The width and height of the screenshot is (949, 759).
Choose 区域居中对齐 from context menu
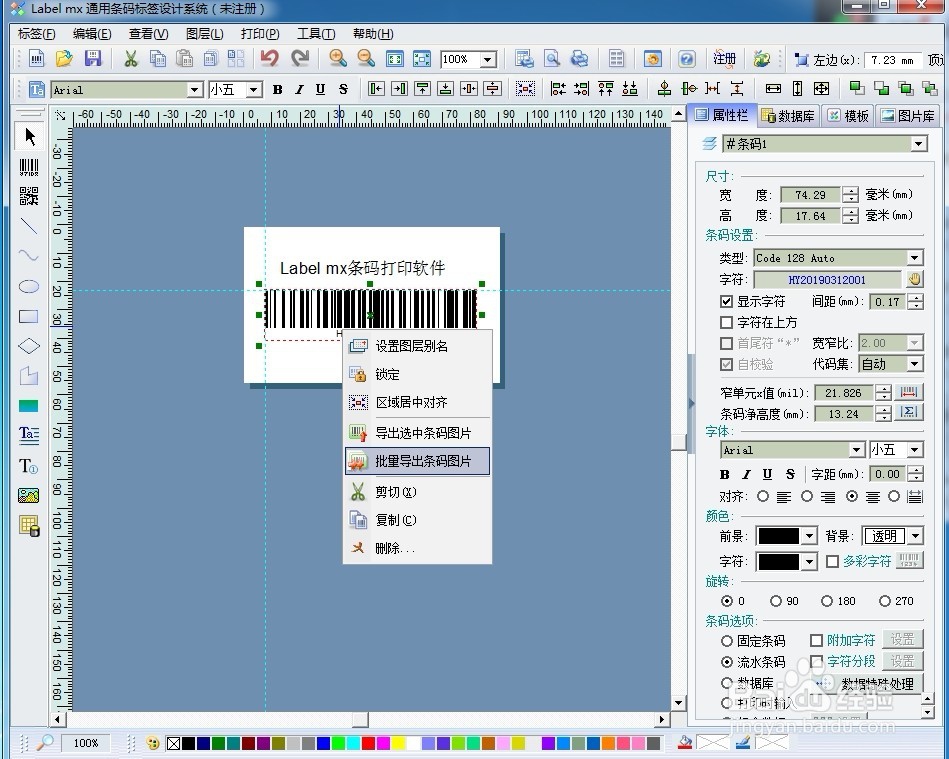point(417,402)
